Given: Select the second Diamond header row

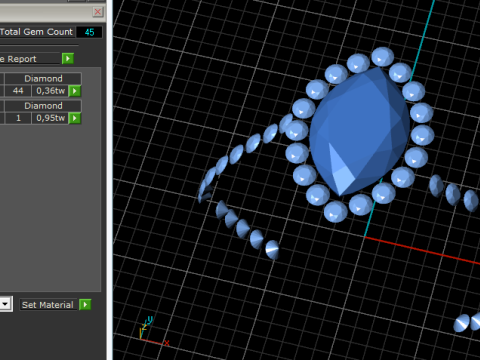Looking at the screenshot, I should tap(43, 106).
